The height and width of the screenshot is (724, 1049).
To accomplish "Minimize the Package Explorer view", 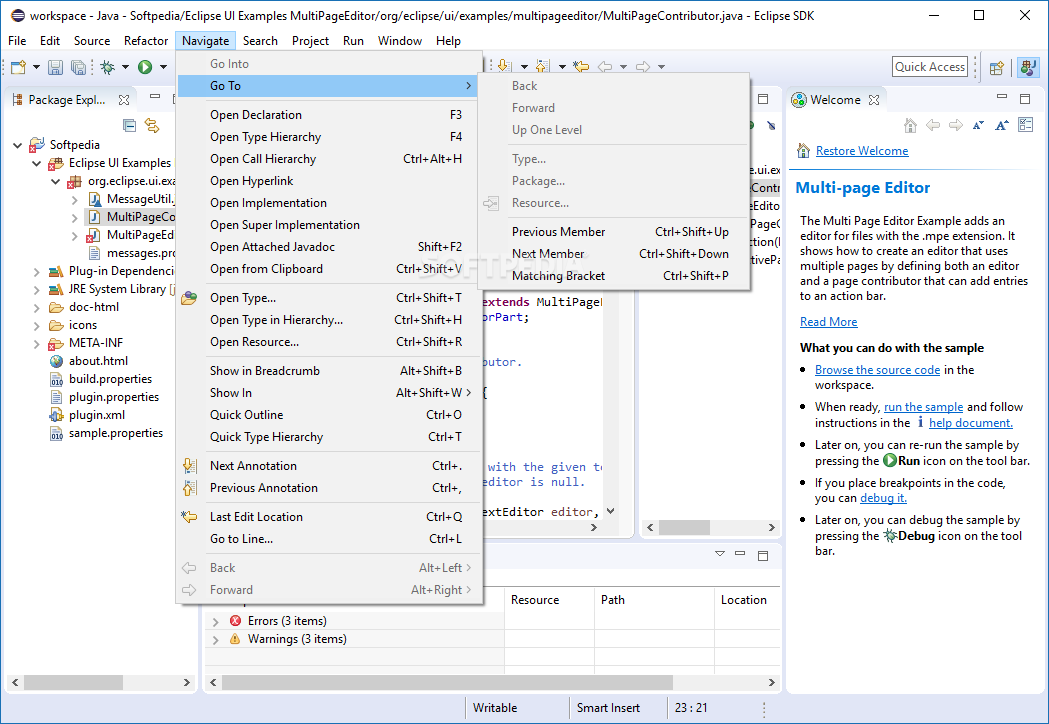I will tap(155, 98).
